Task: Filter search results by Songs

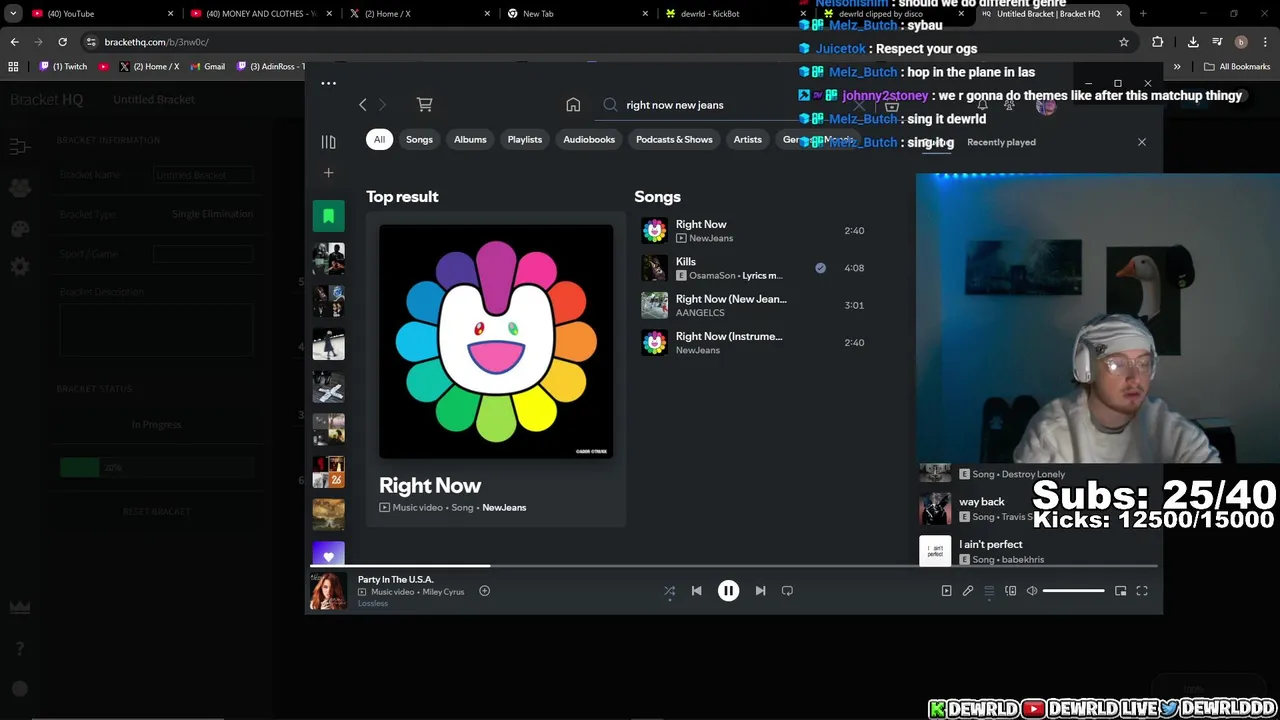Action: click(x=419, y=140)
